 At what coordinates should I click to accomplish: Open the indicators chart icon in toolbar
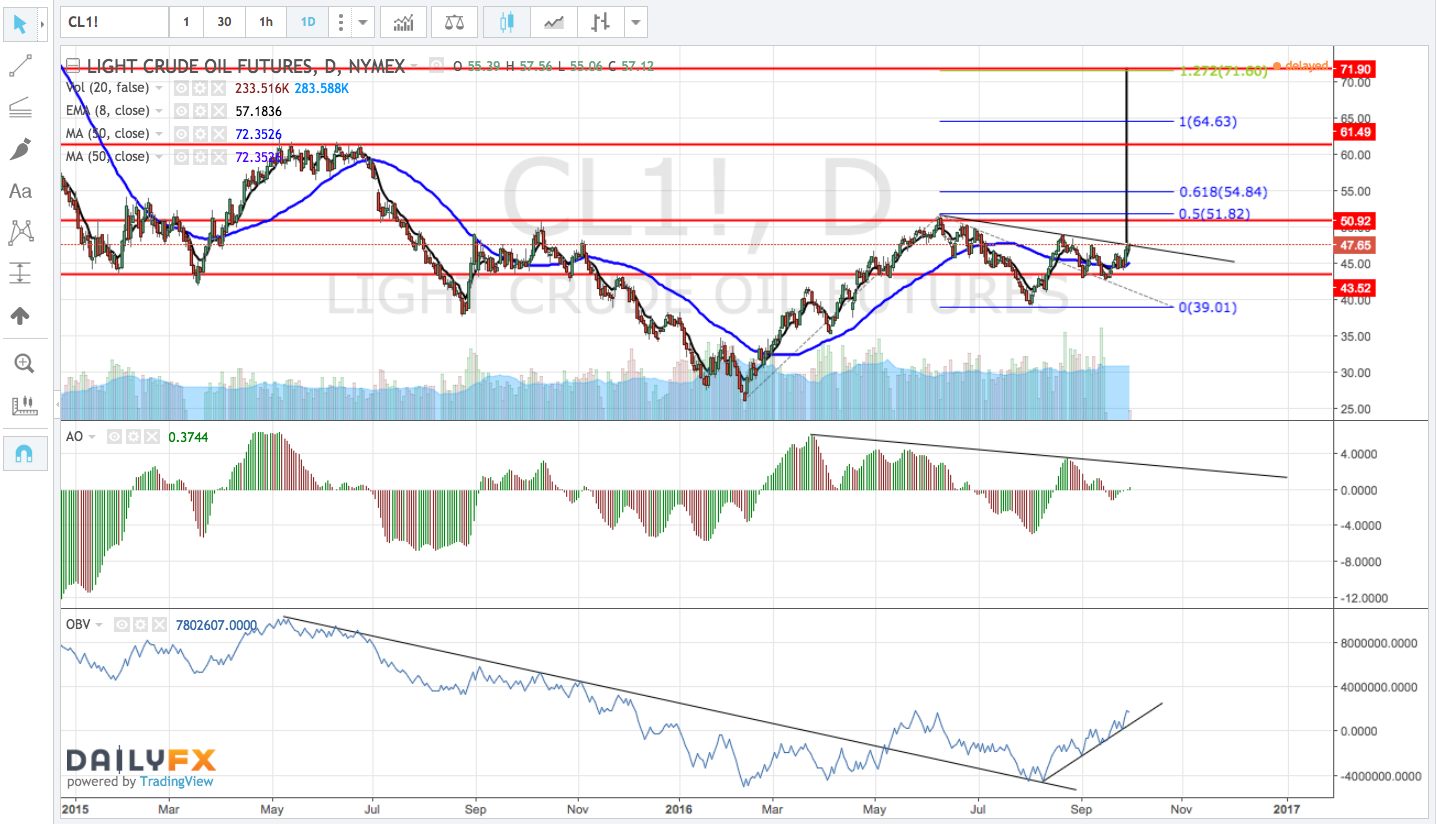click(x=405, y=22)
